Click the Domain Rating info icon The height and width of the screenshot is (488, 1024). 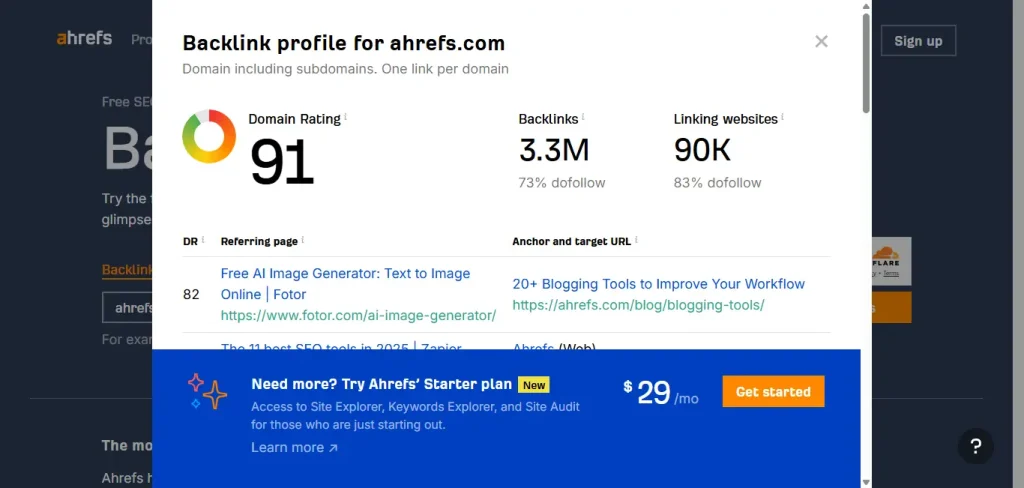(x=346, y=117)
